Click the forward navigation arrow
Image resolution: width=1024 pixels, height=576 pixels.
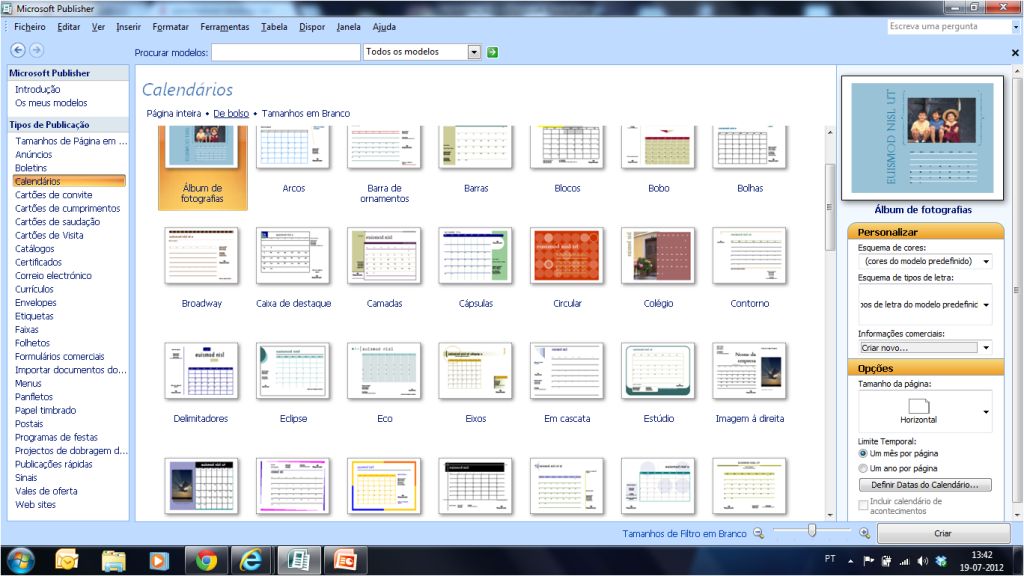37,50
